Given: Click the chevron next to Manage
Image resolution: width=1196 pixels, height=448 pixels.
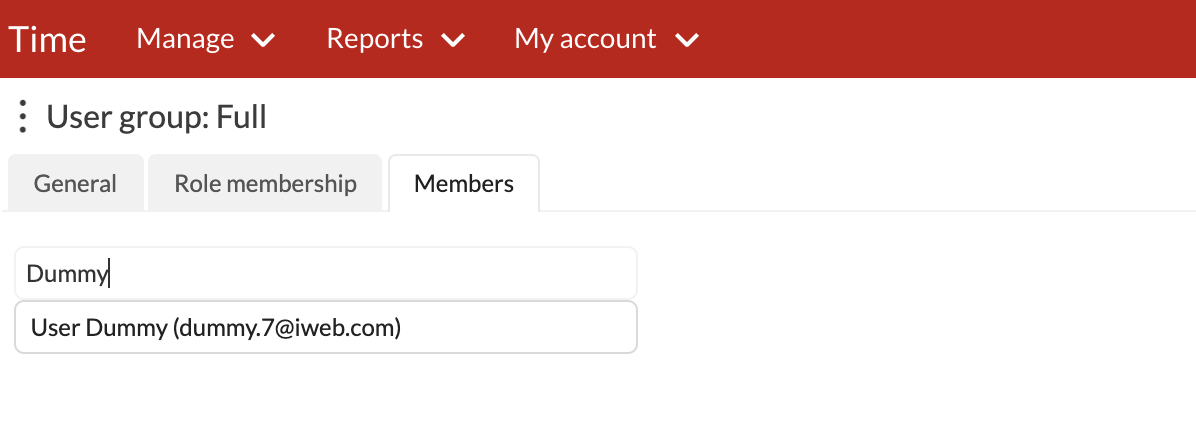Looking at the screenshot, I should point(263,40).
